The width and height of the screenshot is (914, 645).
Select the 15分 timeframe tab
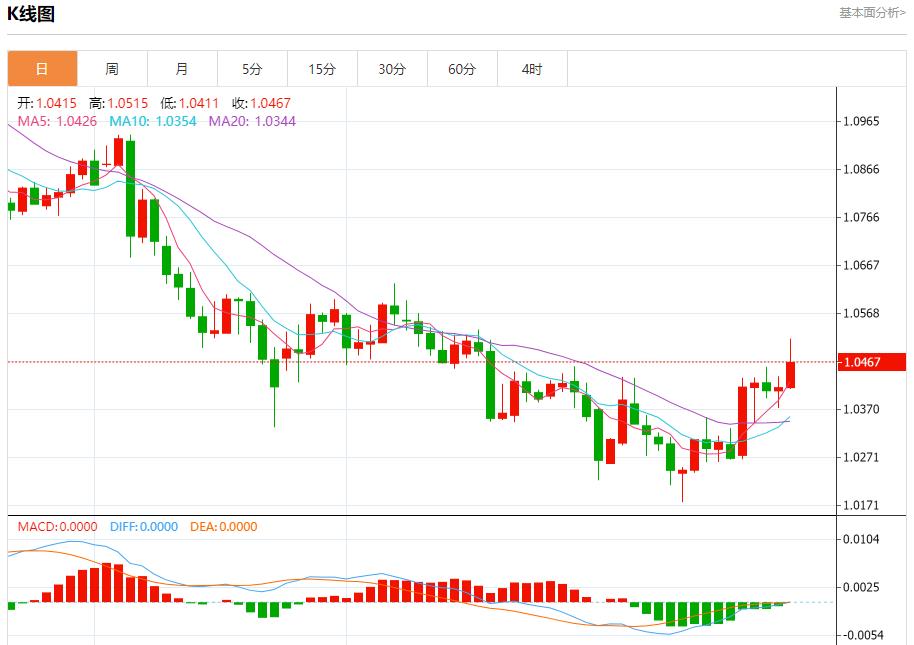click(x=322, y=69)
